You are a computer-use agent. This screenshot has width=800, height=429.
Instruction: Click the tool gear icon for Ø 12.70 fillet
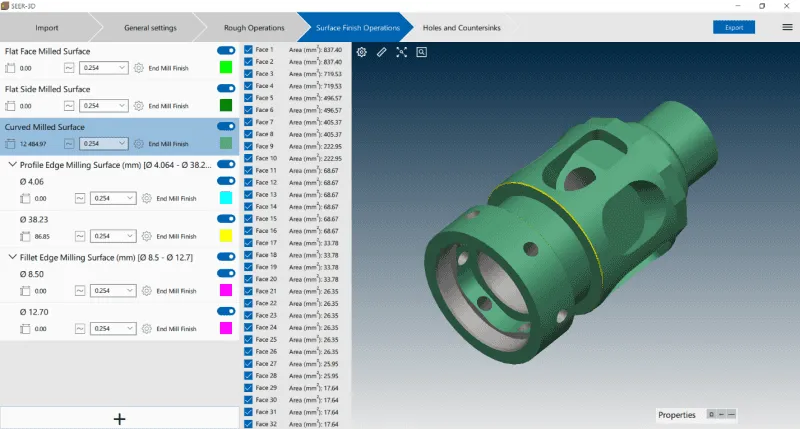[146, 328]
